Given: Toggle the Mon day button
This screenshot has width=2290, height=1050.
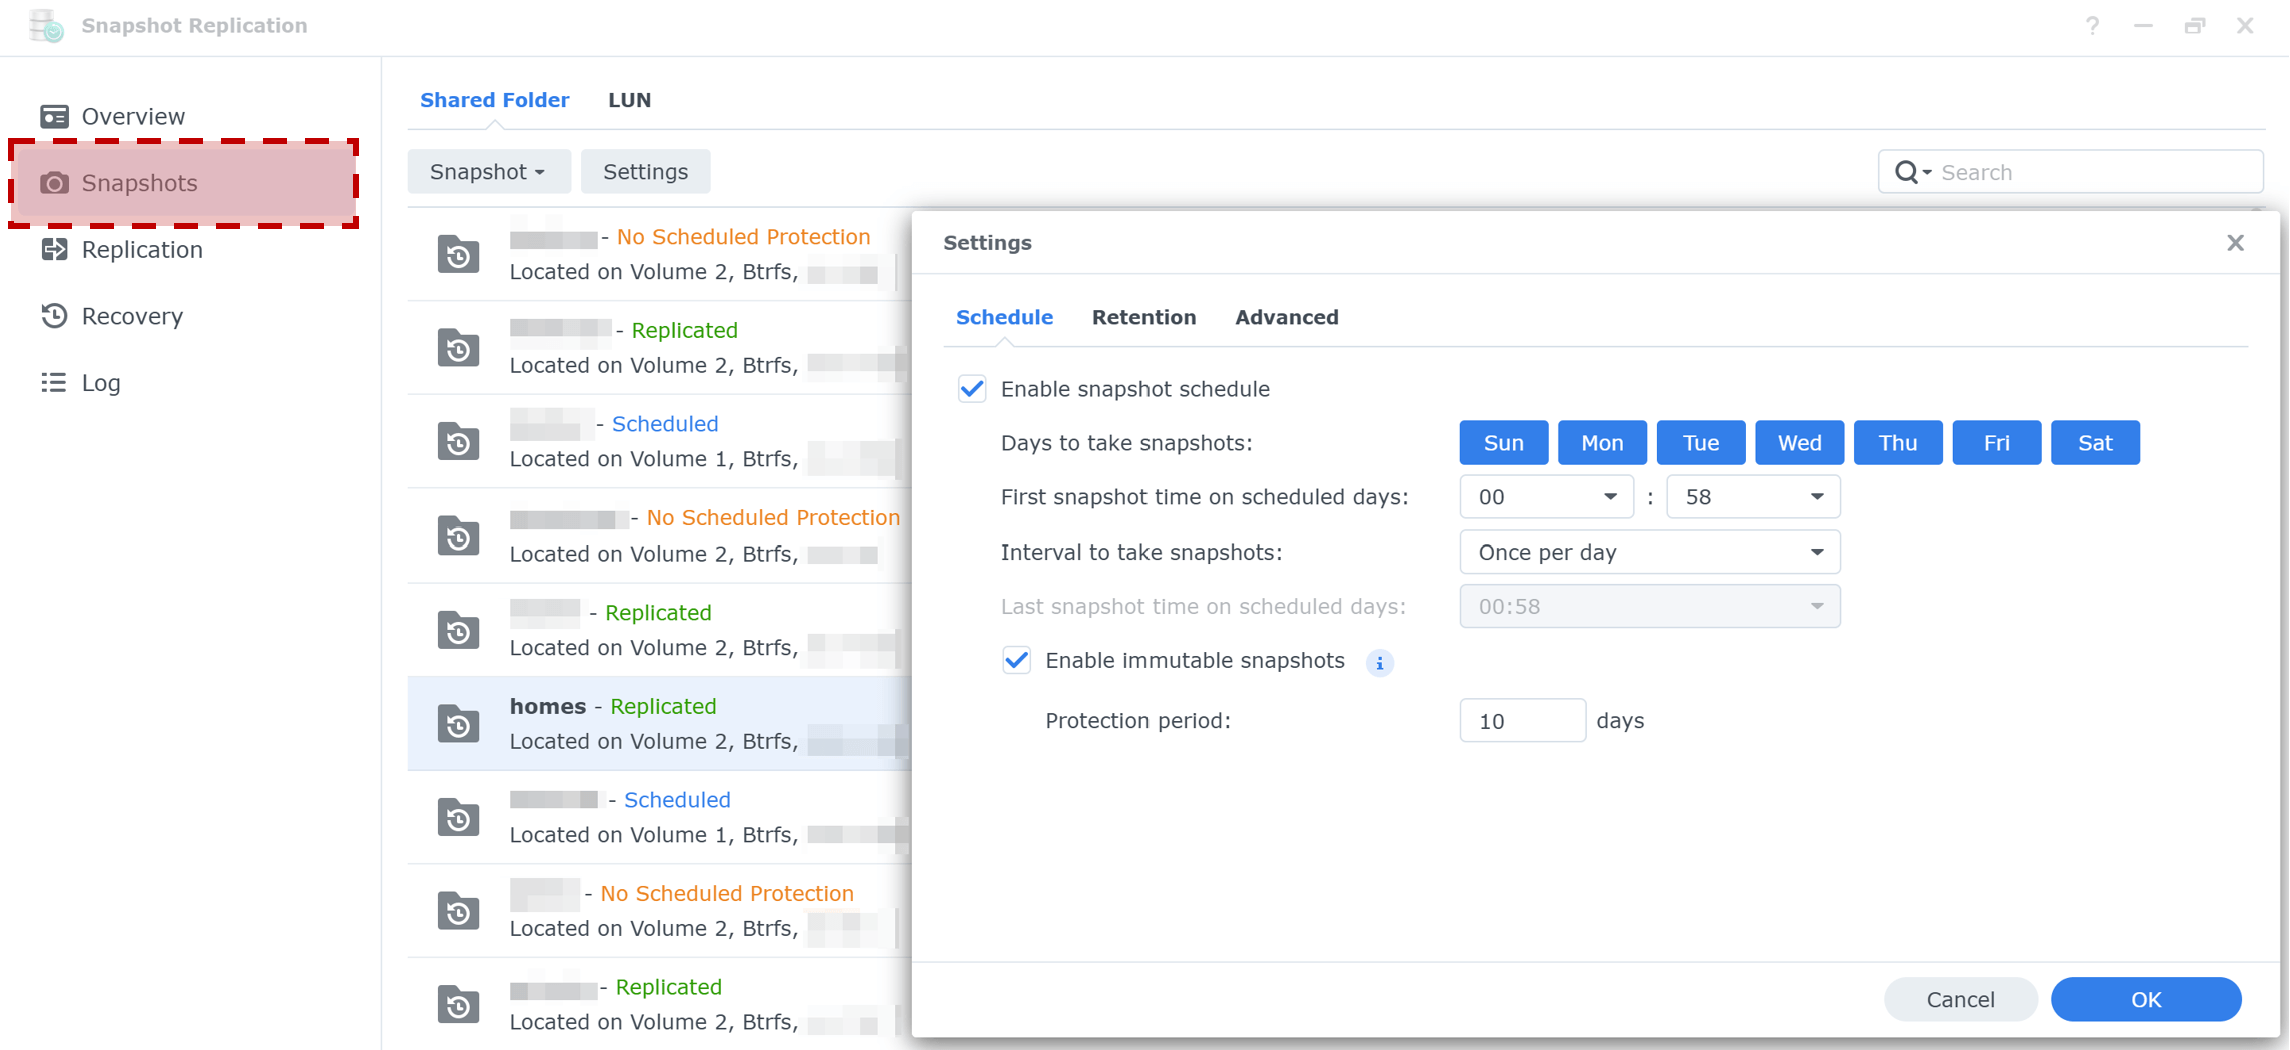Looking at the screenshot, I should (x=1602, y=443).
